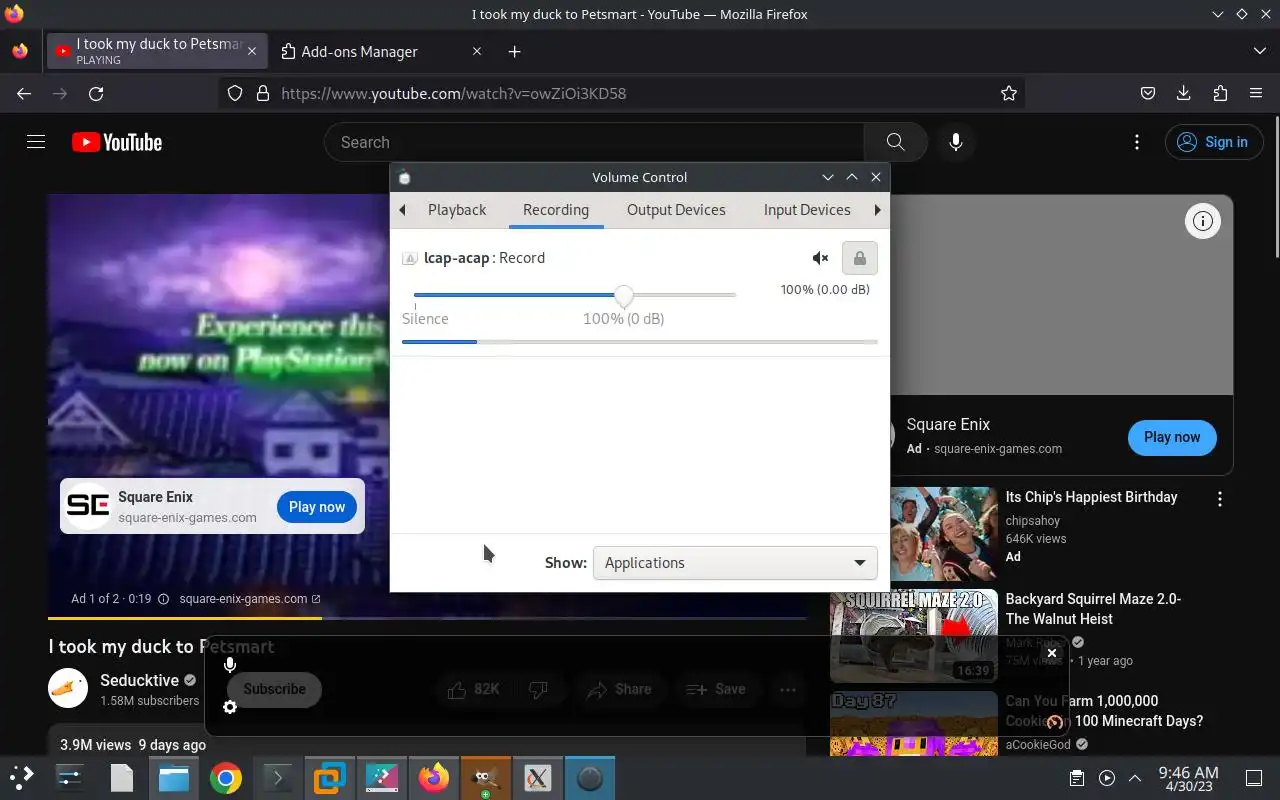The width and height of the screenshot is (1280, 800).
Task: Open Seducktive channel name link
Action: tap(139, 680)
